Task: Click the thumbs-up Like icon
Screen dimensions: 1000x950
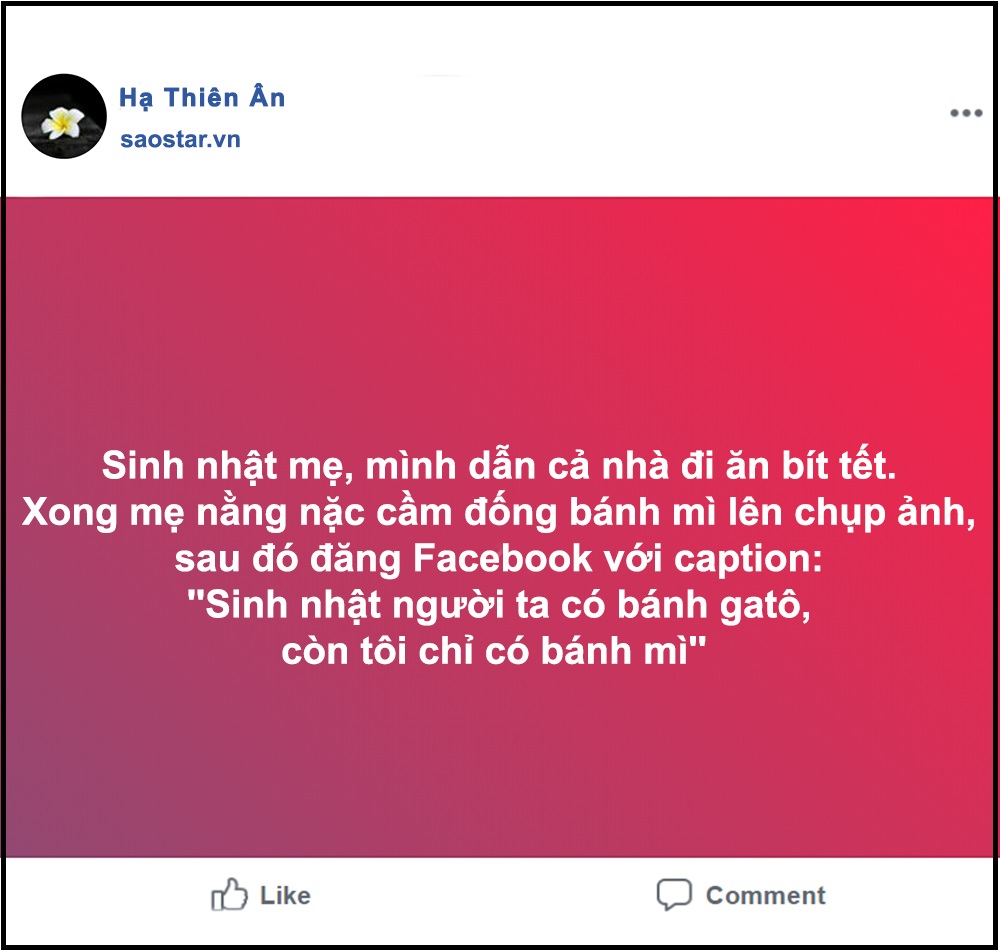Action: coord(229,894)
